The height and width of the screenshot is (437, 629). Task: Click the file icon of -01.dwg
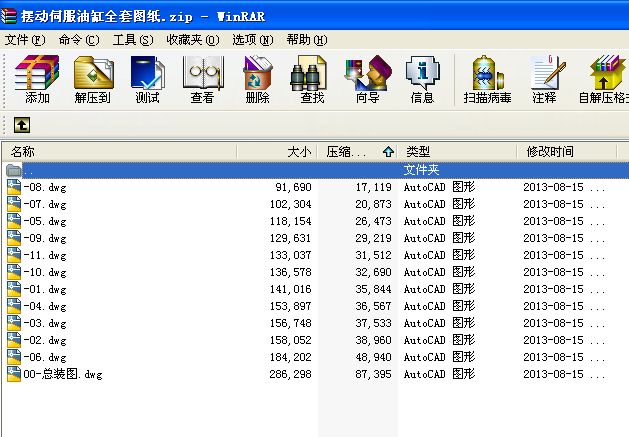pos(14,289)
